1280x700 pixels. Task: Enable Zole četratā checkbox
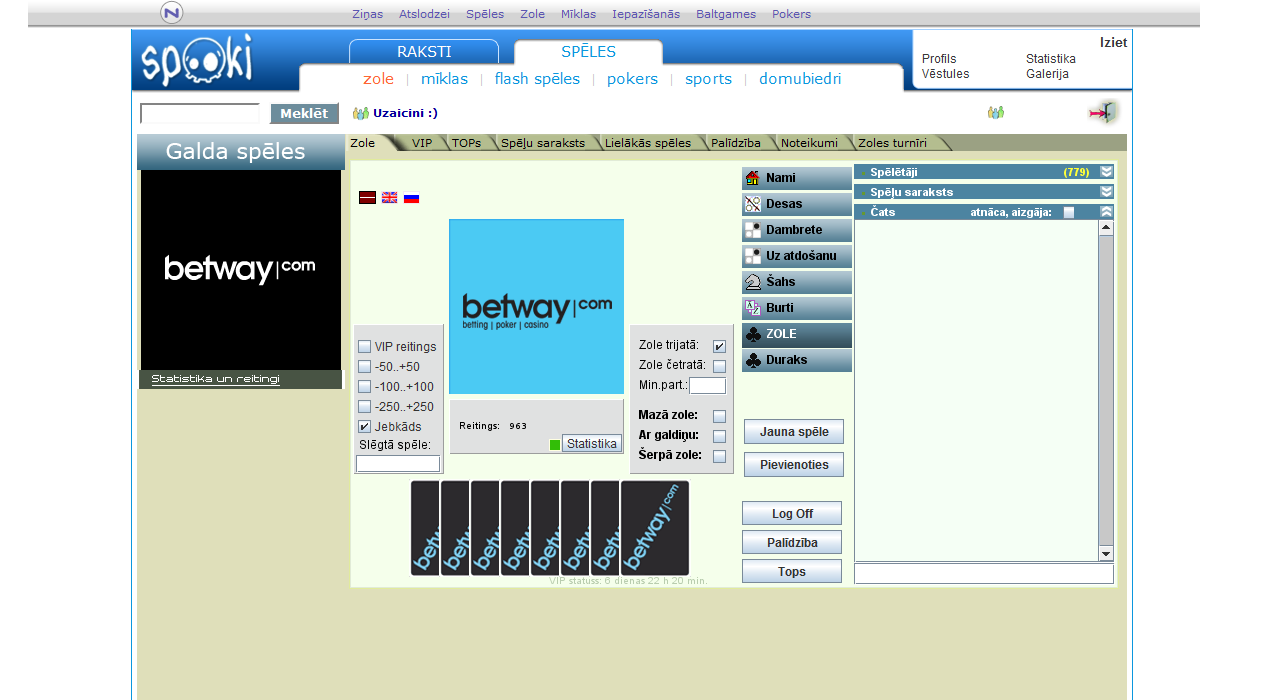(x=719, y=366)
